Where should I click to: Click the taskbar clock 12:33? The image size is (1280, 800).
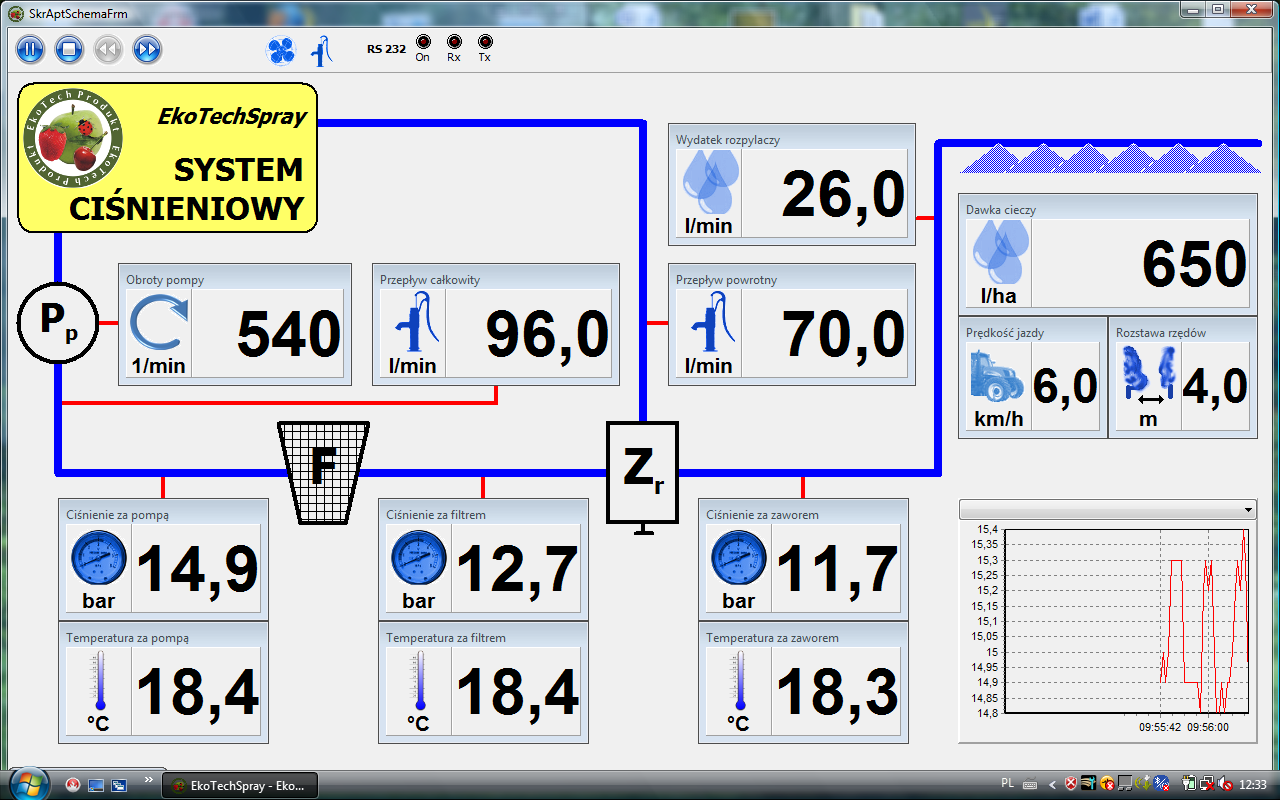pyautogui.click(x=1253, y=785)
